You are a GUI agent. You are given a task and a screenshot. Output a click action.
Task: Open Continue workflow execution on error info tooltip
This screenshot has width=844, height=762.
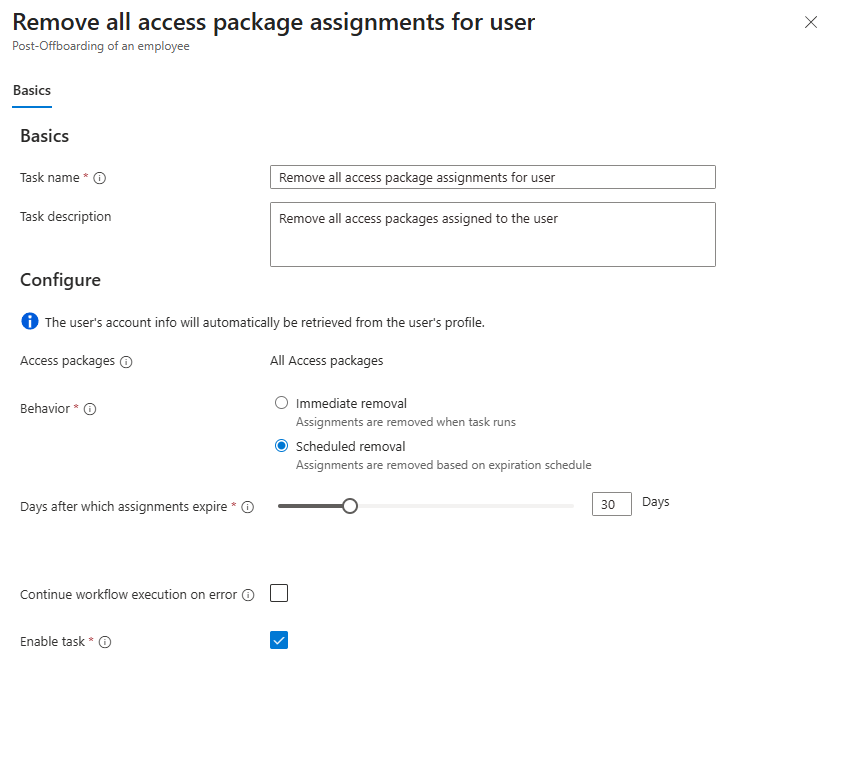(249, 593)
